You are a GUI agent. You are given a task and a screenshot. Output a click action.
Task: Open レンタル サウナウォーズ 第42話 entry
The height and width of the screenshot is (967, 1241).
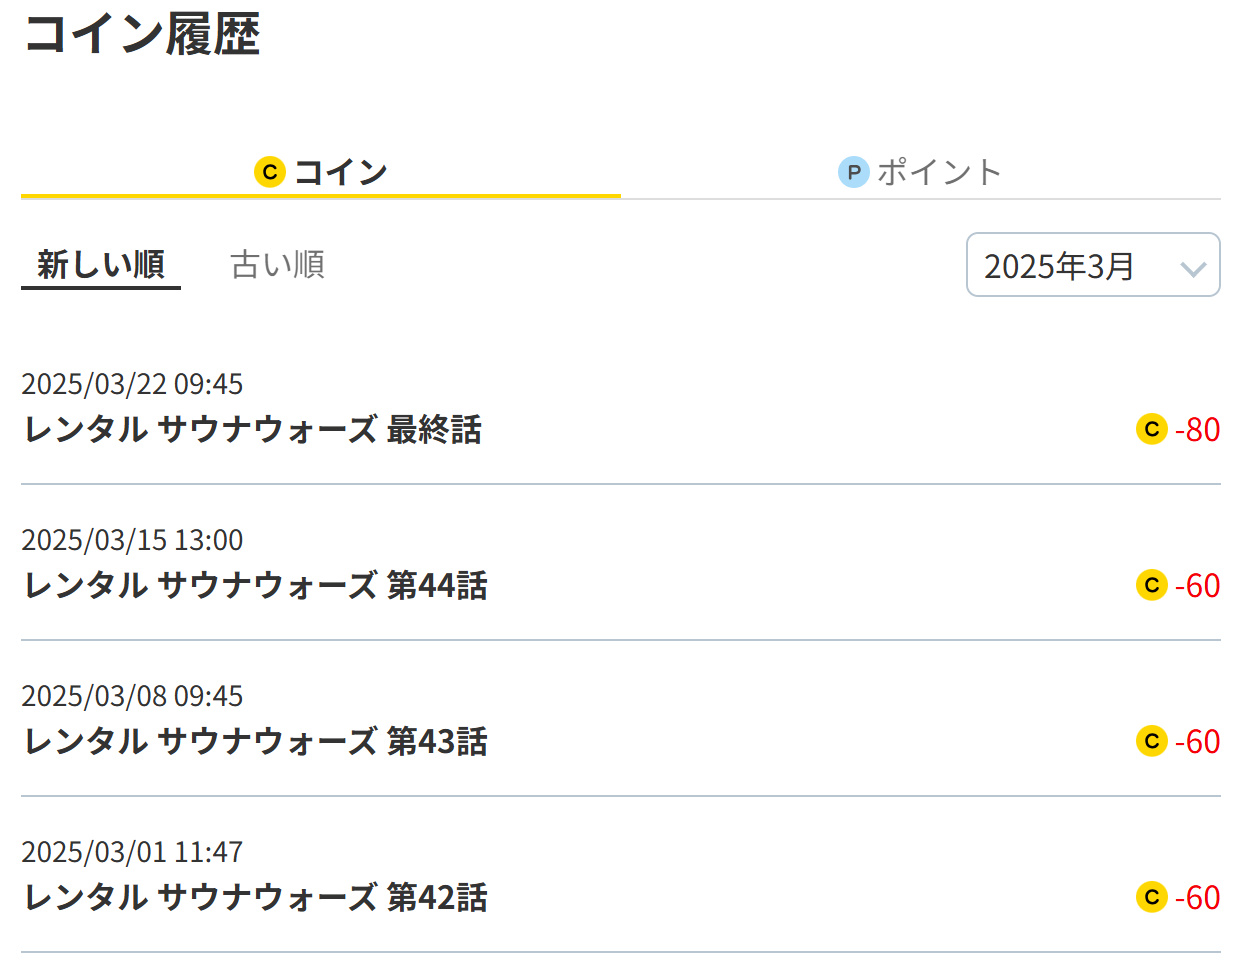[256, 898]
